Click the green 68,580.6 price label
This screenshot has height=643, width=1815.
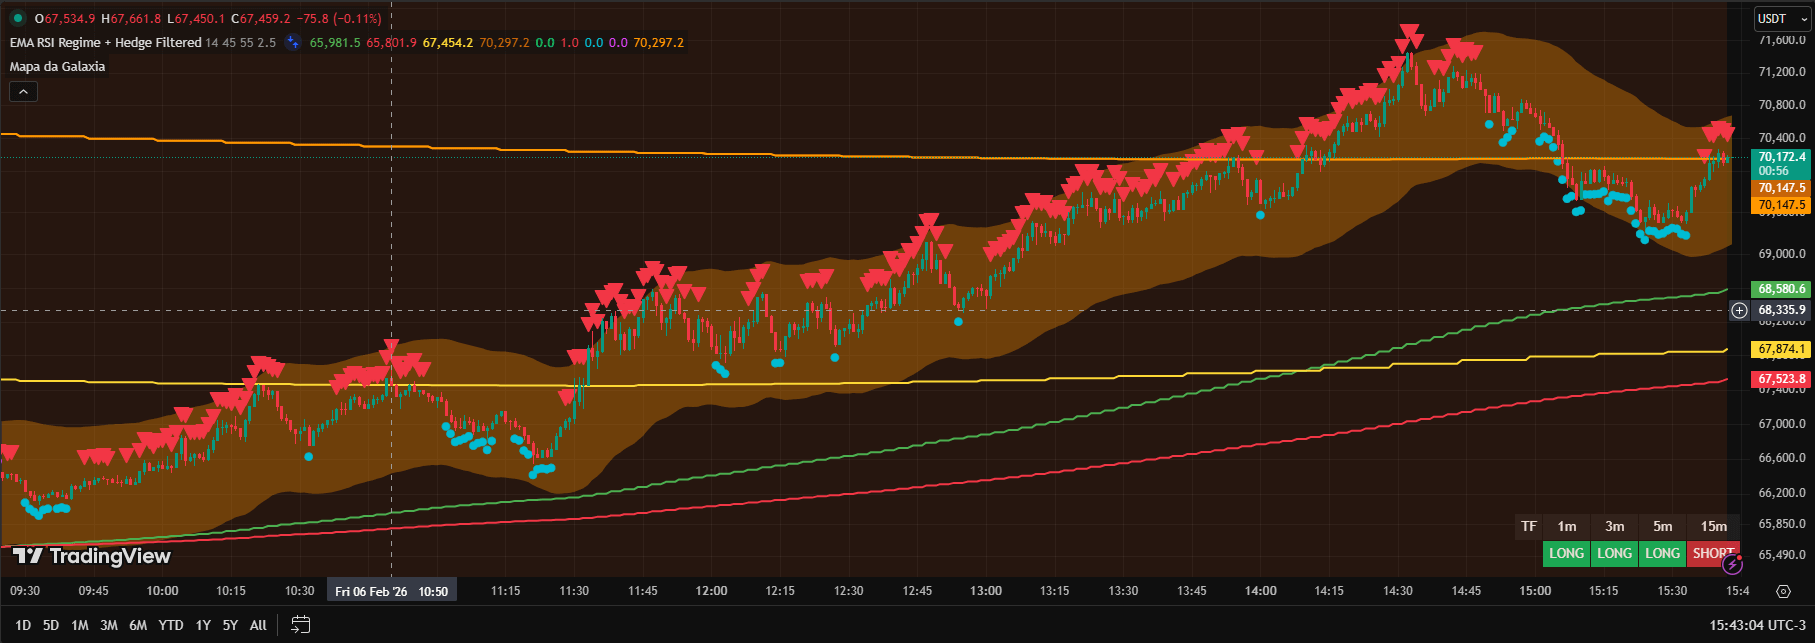click(1782, 289)
